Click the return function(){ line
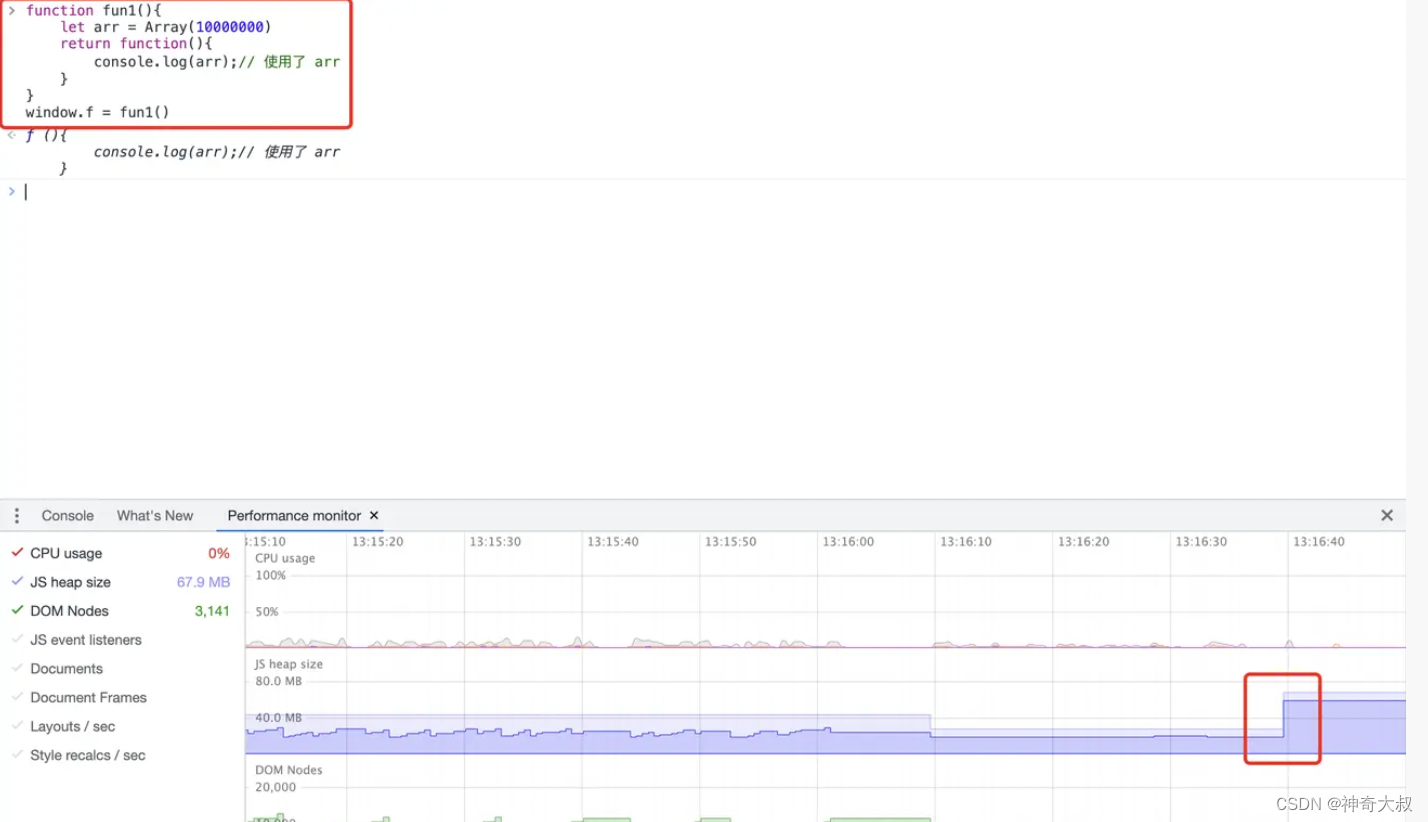The image size is (1428, 822). click(x=137, y=44)
